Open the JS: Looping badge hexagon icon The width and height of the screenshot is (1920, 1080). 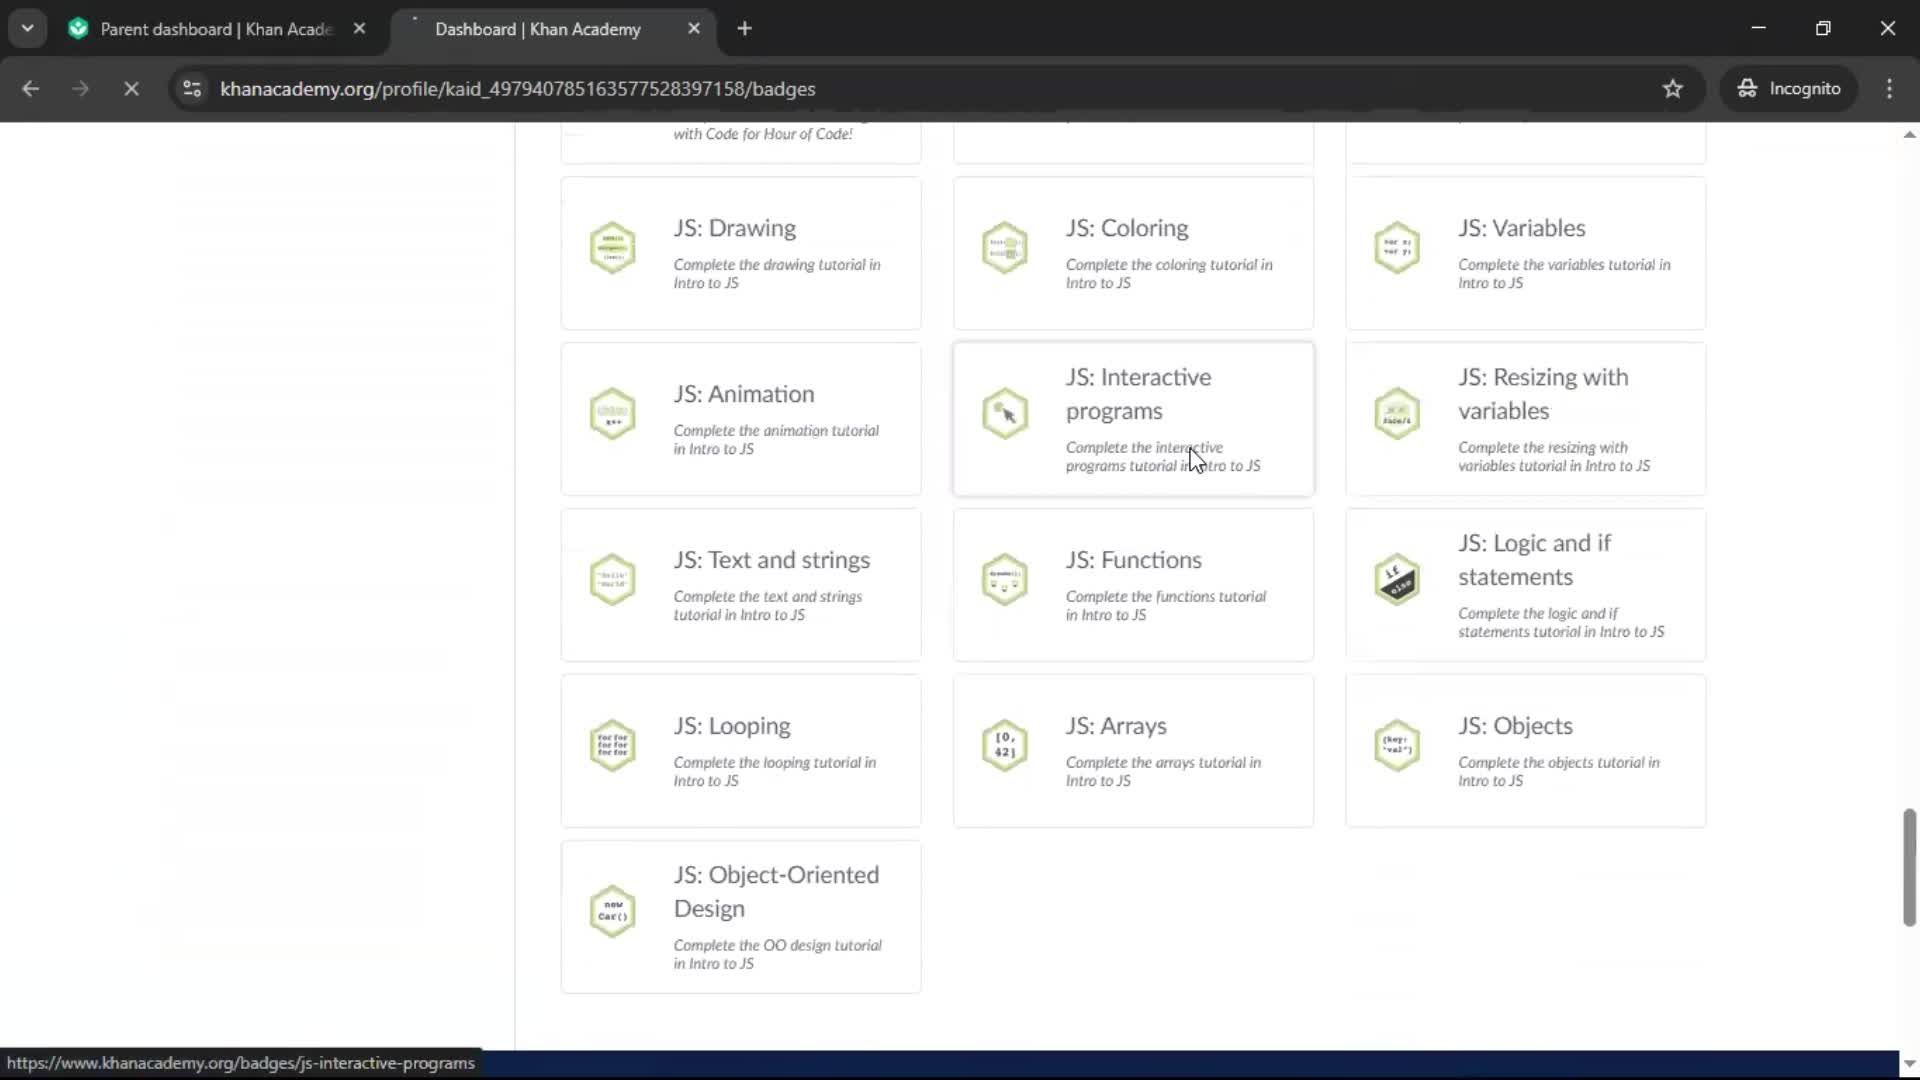coord(612,745)
